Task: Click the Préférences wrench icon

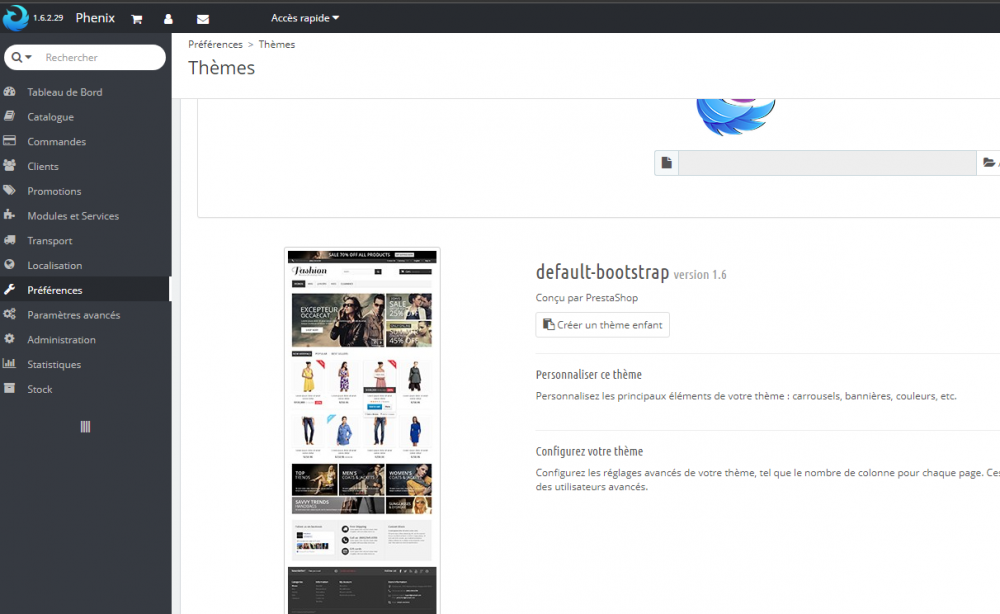Action: click(9, 289)
